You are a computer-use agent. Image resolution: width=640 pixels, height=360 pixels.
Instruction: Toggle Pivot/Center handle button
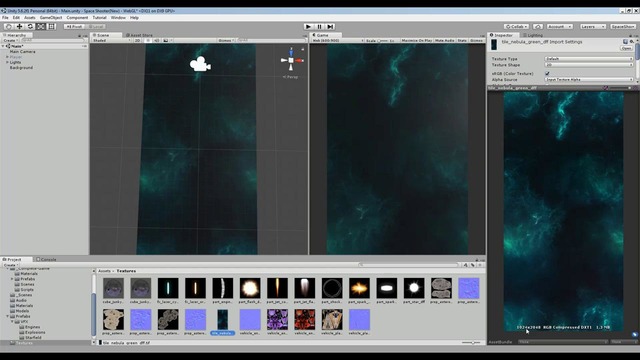[x=74, y=27]
